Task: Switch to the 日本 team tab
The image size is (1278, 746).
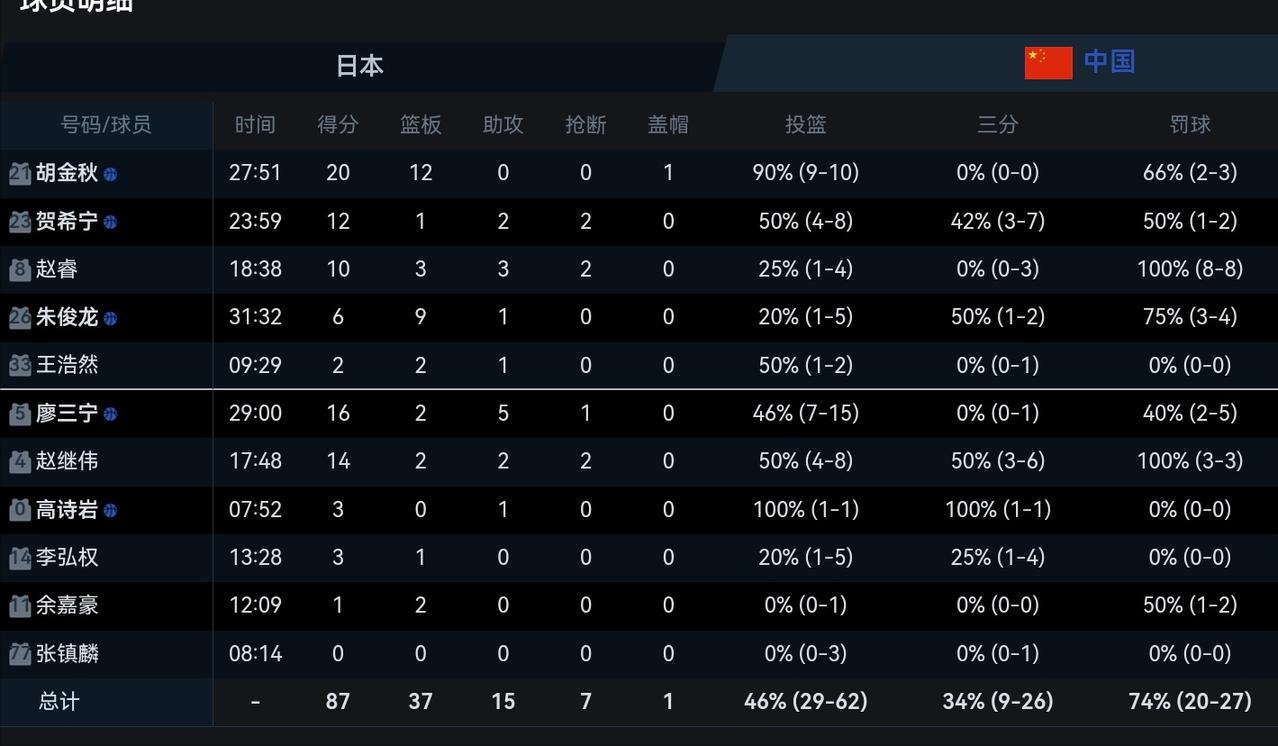Action: pyautogui.click(x=360, y=66)
